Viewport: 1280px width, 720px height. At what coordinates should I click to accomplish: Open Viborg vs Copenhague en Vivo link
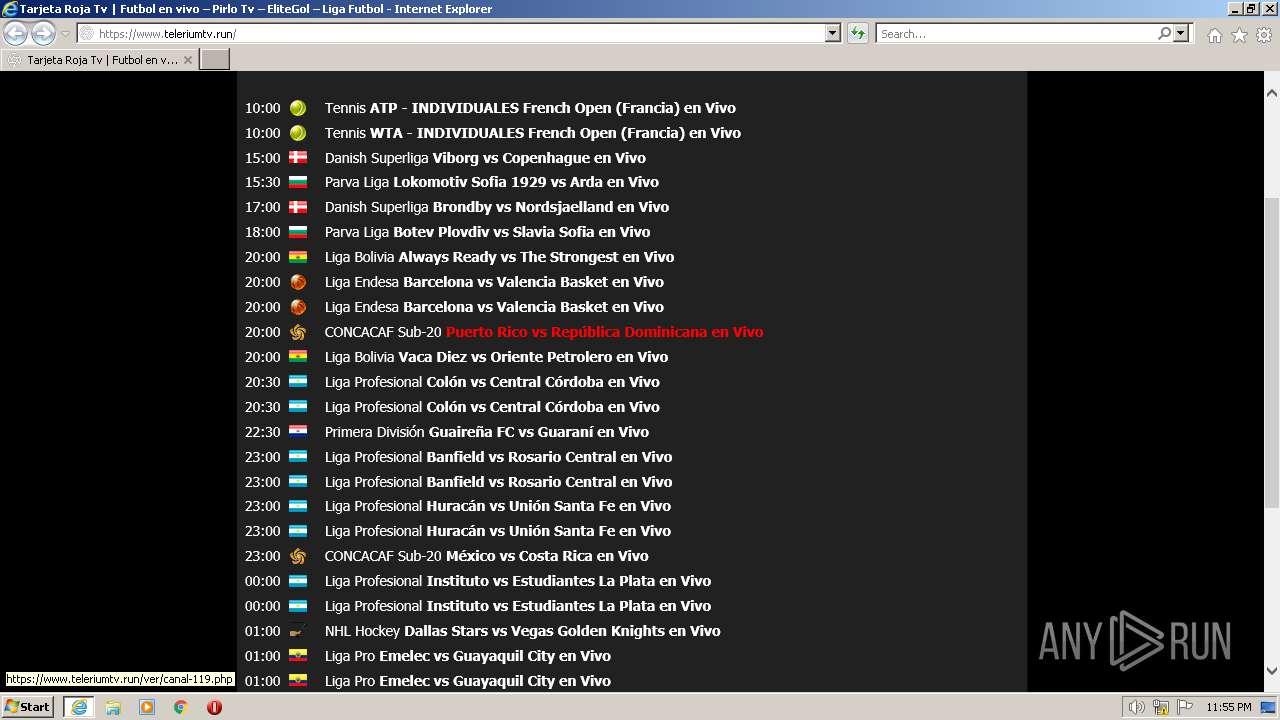(485, 157)
